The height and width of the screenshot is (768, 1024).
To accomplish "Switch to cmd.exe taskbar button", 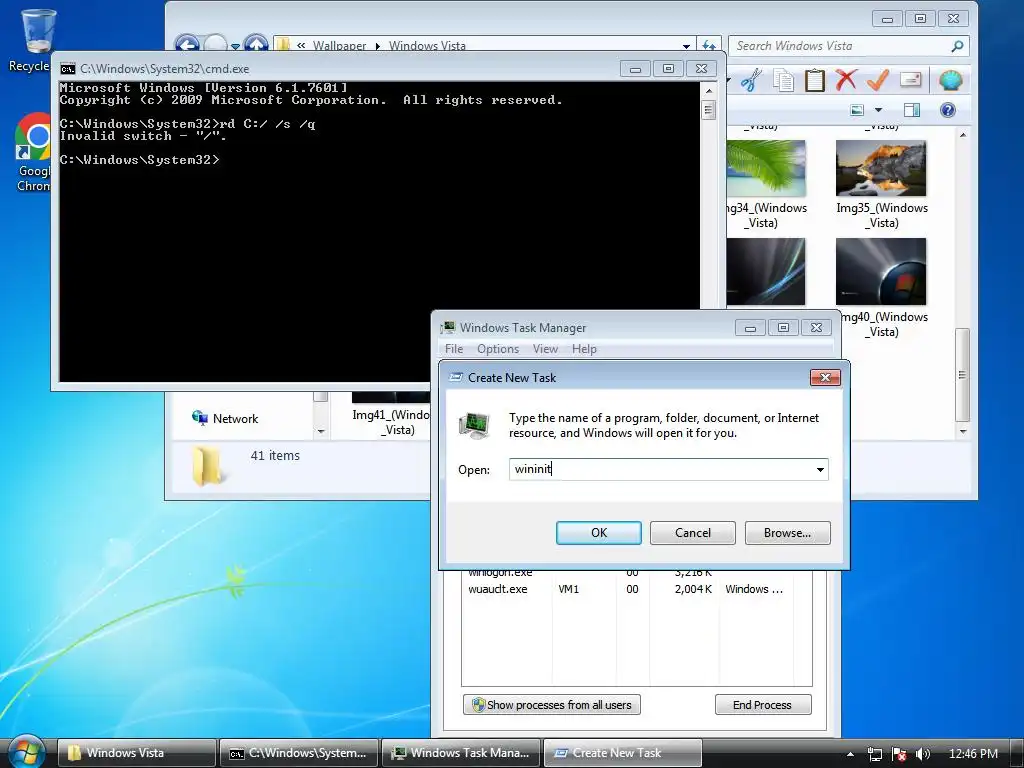I will (298, 753).
